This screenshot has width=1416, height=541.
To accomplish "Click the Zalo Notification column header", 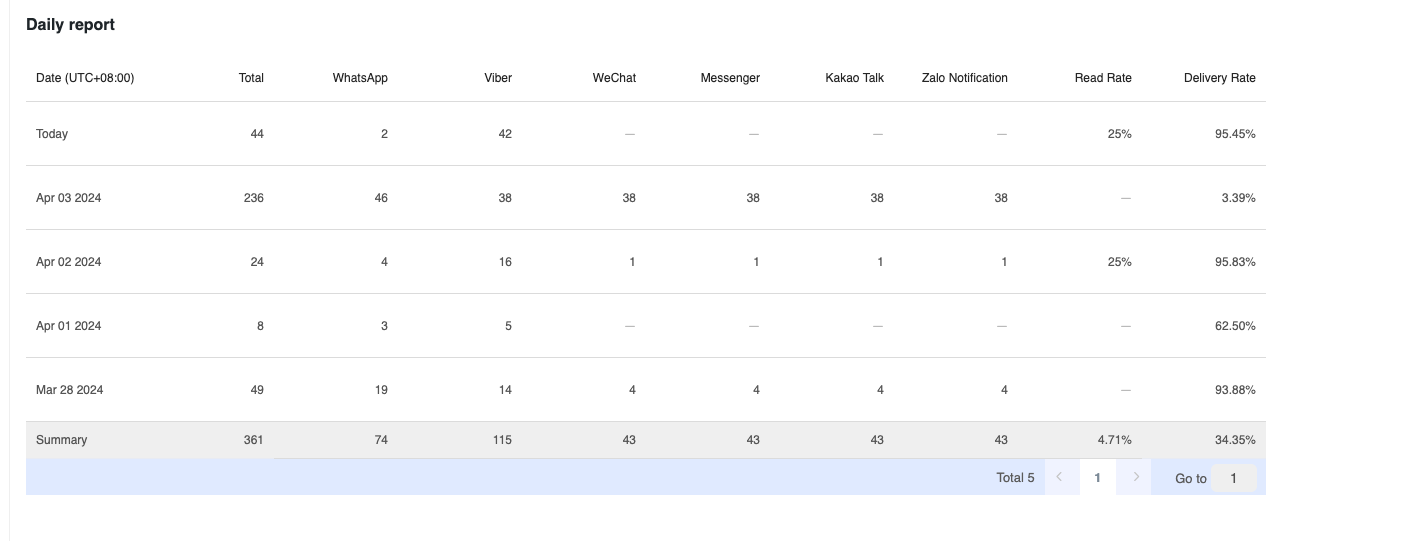I will coord(964,78).
